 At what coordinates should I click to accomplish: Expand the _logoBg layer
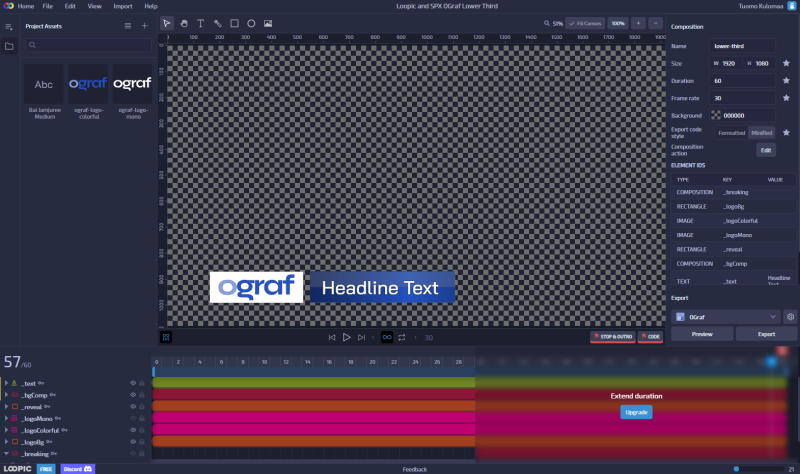click(6, 442)
